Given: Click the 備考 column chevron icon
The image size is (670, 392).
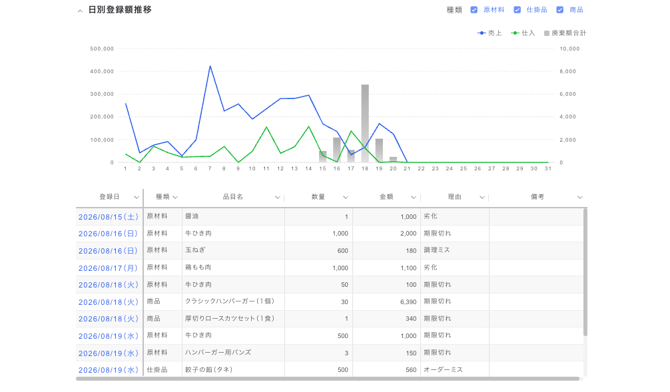Looking at the screenshot, I should coord(580,197).
